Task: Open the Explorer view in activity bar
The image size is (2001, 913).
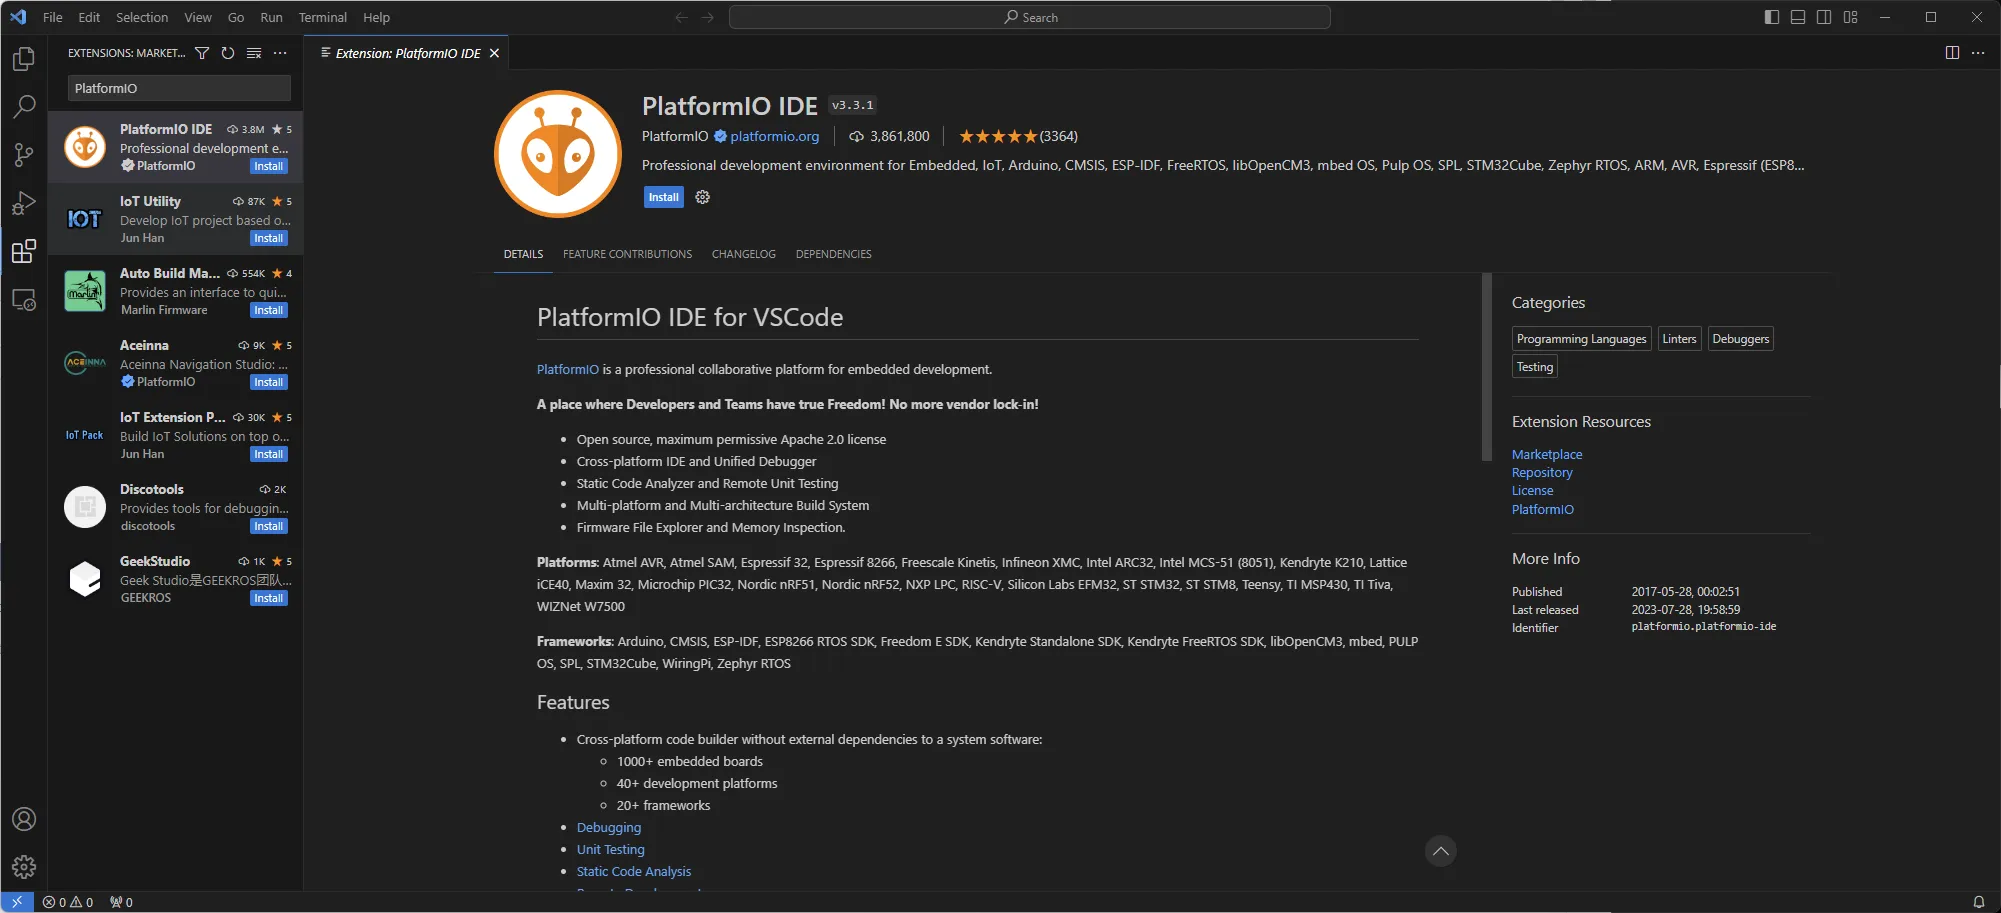Action: (24, 59)
